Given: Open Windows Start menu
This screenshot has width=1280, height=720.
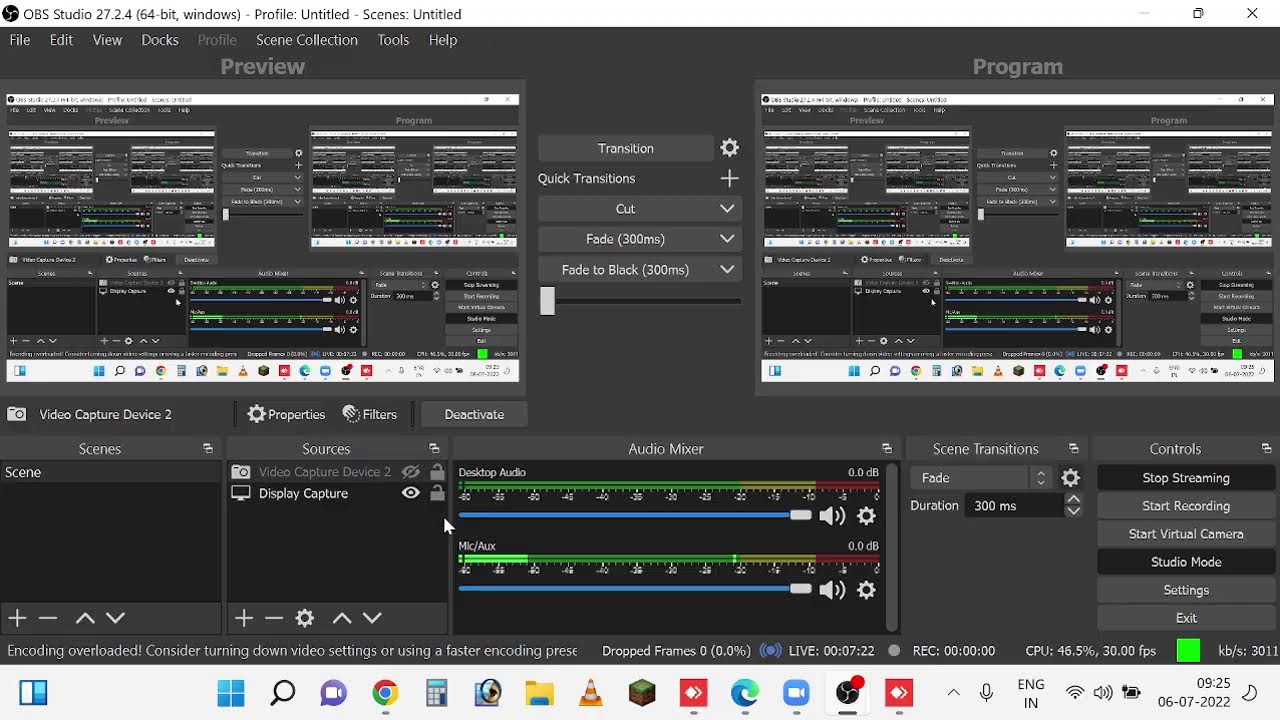Looking at the screenshot, I should pyautogui.click(x=231, y=693).
